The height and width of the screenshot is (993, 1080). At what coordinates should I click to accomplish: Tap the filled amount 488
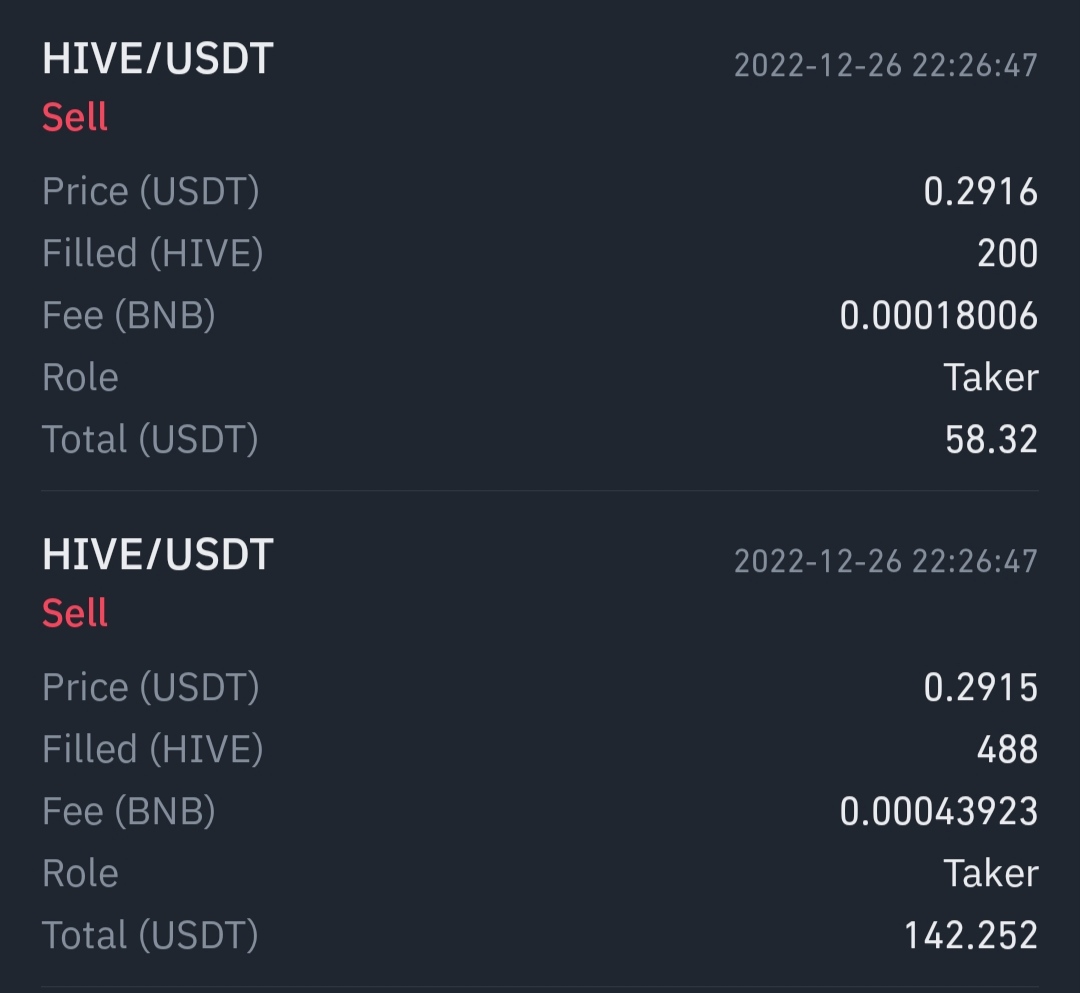click(1007, 749)
